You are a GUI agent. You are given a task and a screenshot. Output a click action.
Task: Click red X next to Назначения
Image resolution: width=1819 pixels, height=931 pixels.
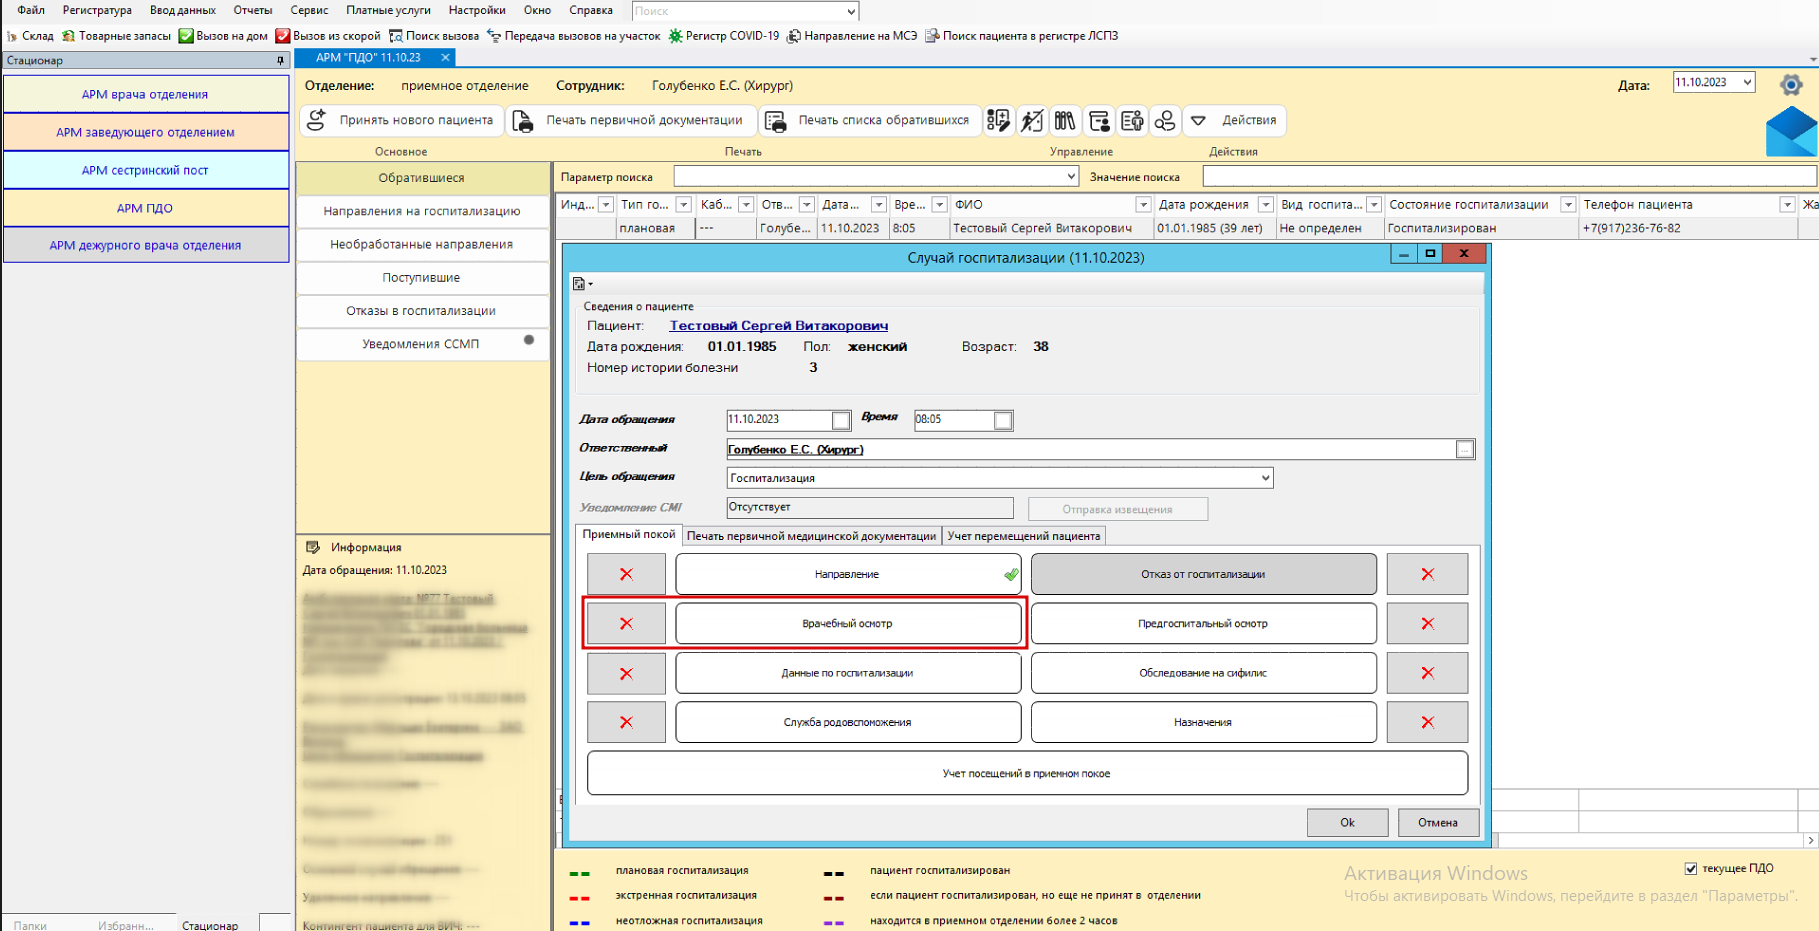click(1427, 723)
